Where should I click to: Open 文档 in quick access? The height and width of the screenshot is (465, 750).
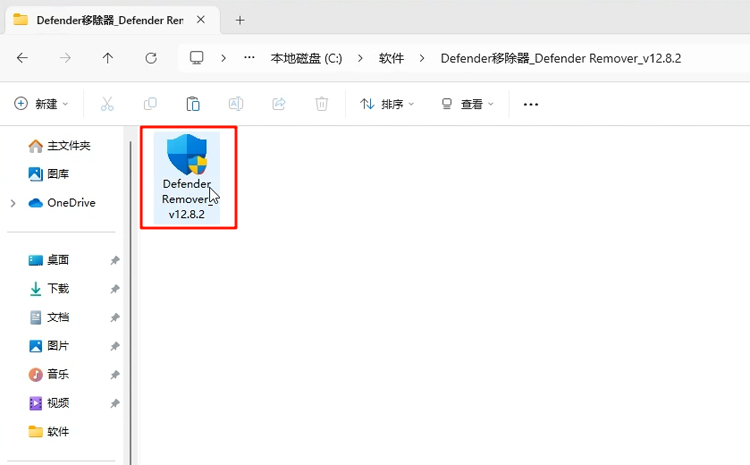coord(49,317)
